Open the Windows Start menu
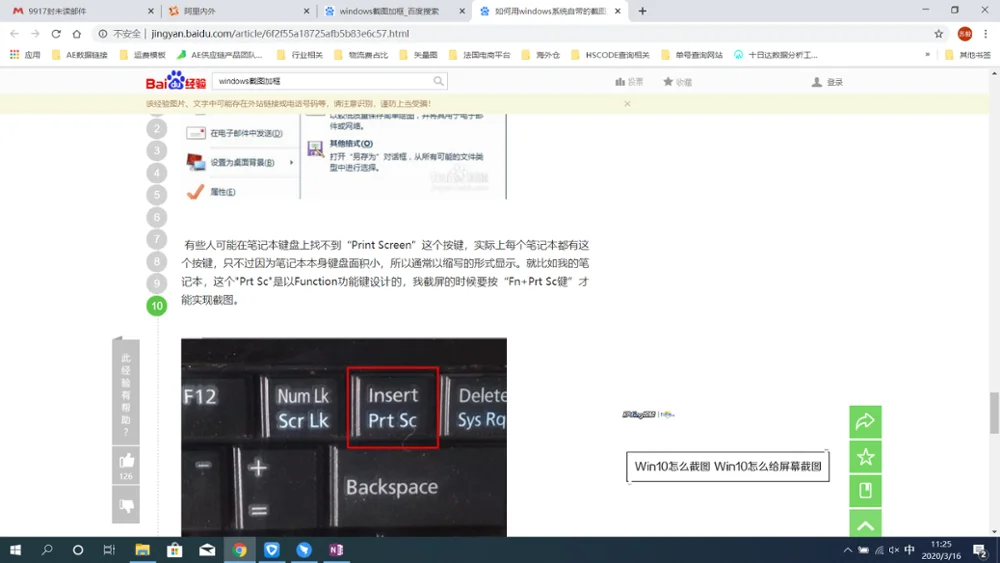This screenshot has width=1000, height=563. [x=15, y=550]
